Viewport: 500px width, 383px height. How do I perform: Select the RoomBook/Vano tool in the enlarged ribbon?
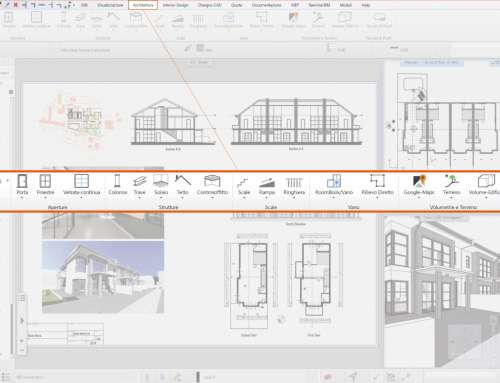pyautogui.click(x=334, y=185)
